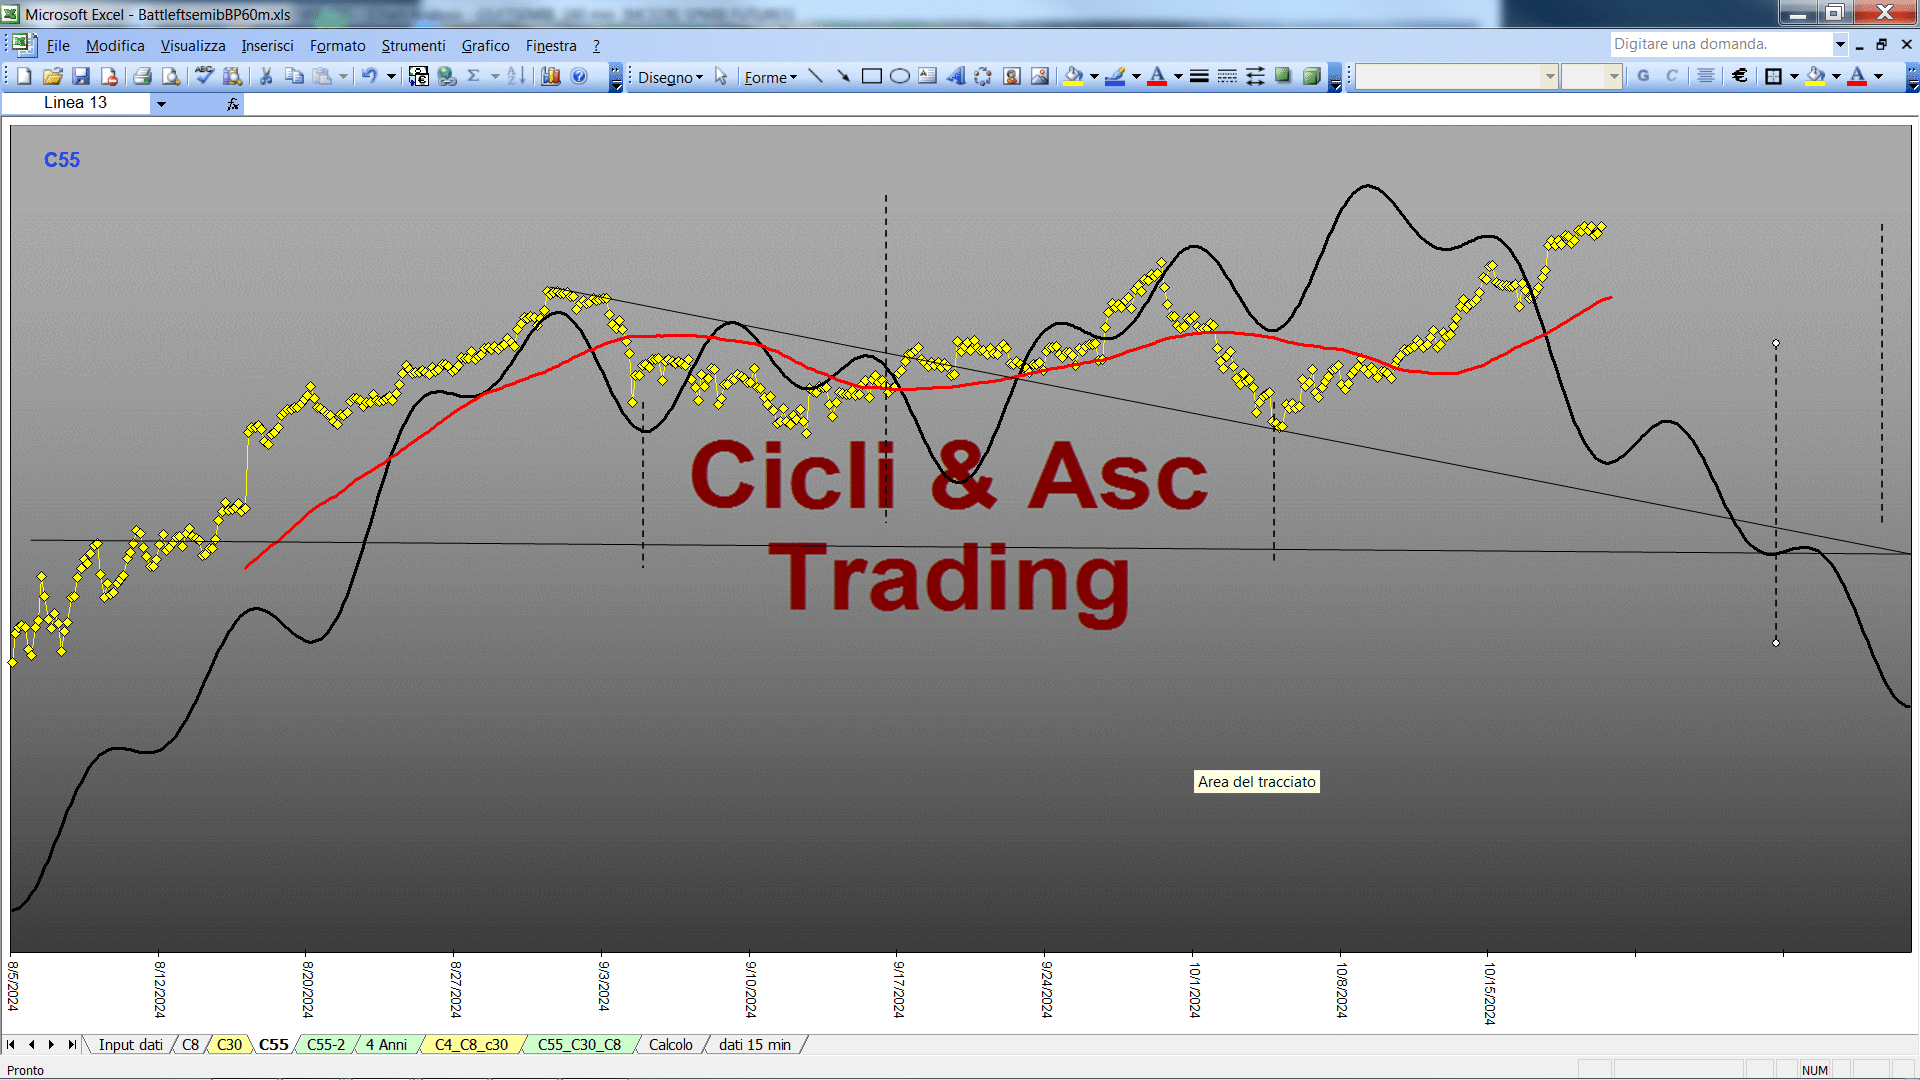Image resolution: width=1920 pixels, height=1080 pixels.
Task: Click the 3-D Style icon
Action: (x=1311, y=76)
